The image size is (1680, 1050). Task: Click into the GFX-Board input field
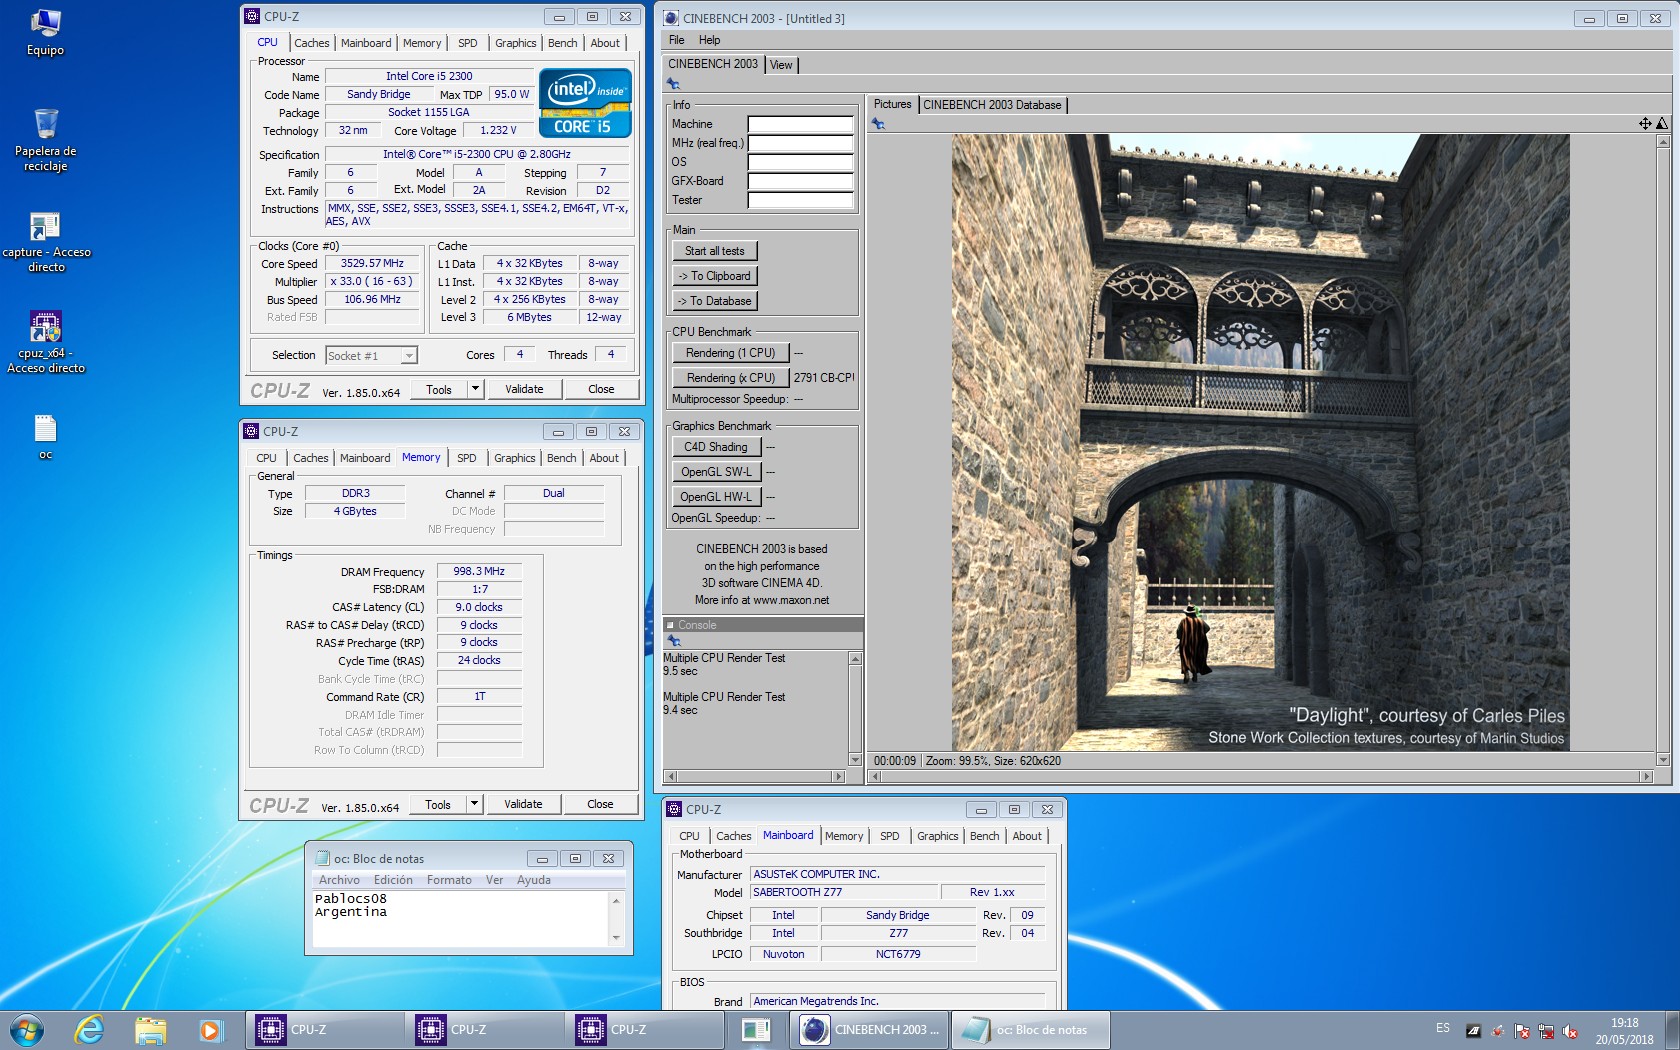pos(800,182)
